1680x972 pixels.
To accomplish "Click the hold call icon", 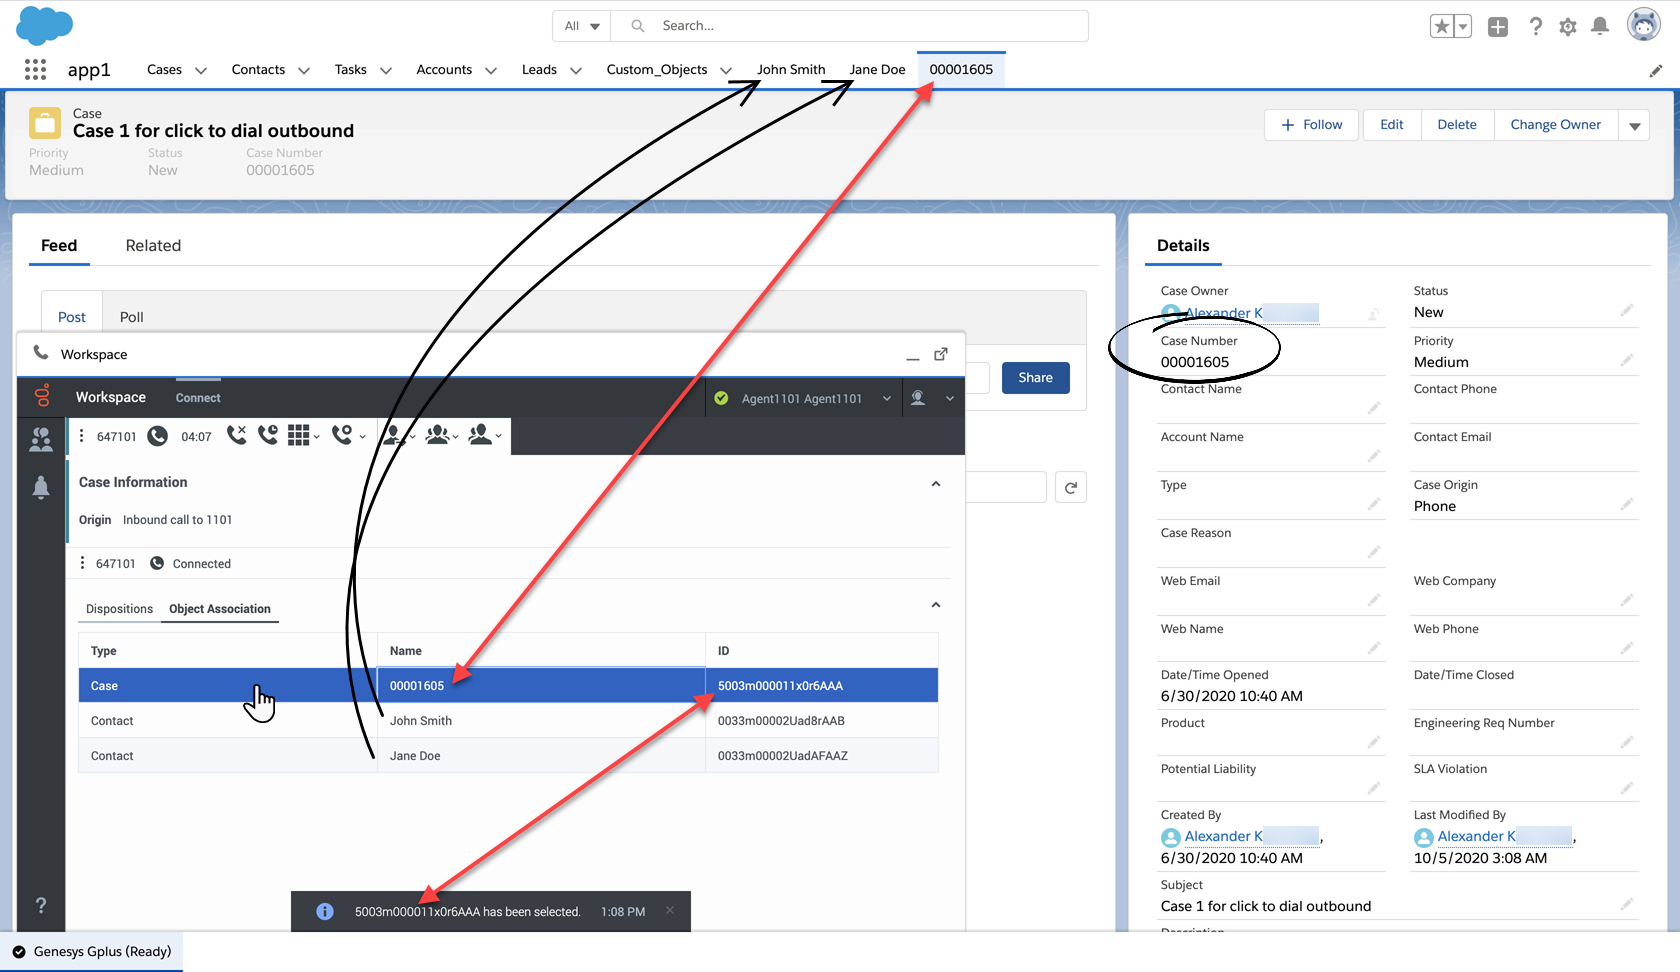I will [x=268, y=435].
